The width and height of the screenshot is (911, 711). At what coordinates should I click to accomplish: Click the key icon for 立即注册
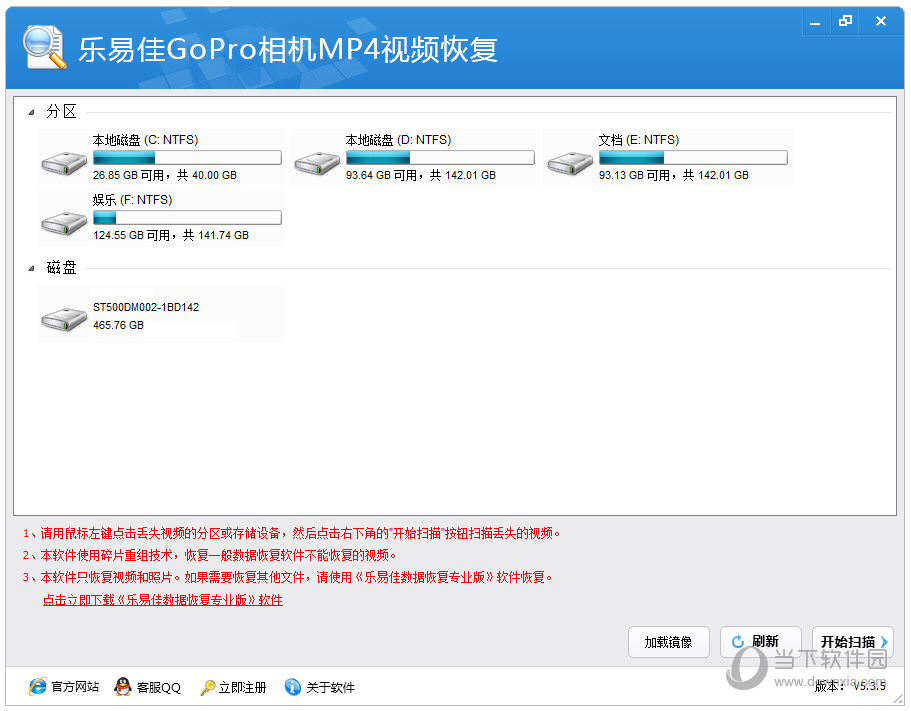pos(207,687)
